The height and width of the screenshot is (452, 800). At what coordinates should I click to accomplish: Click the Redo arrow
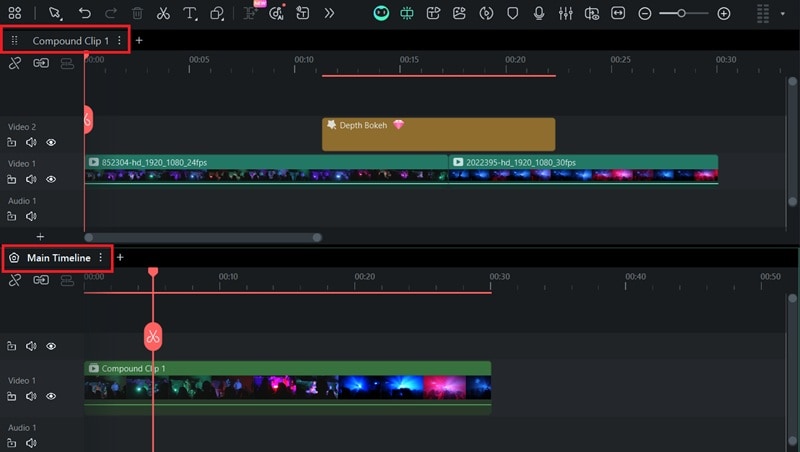click(111, 13)
